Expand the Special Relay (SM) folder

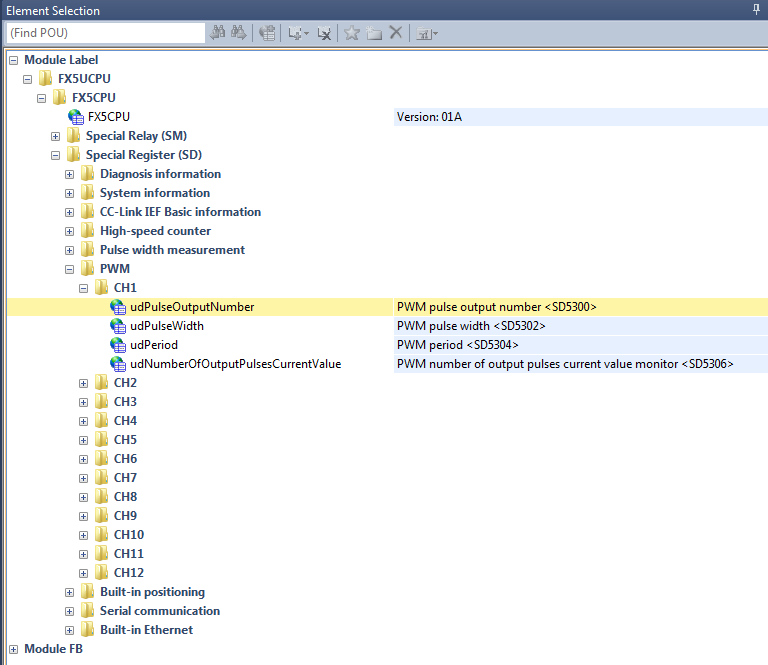pyautogui.click(x=55, y=136)
